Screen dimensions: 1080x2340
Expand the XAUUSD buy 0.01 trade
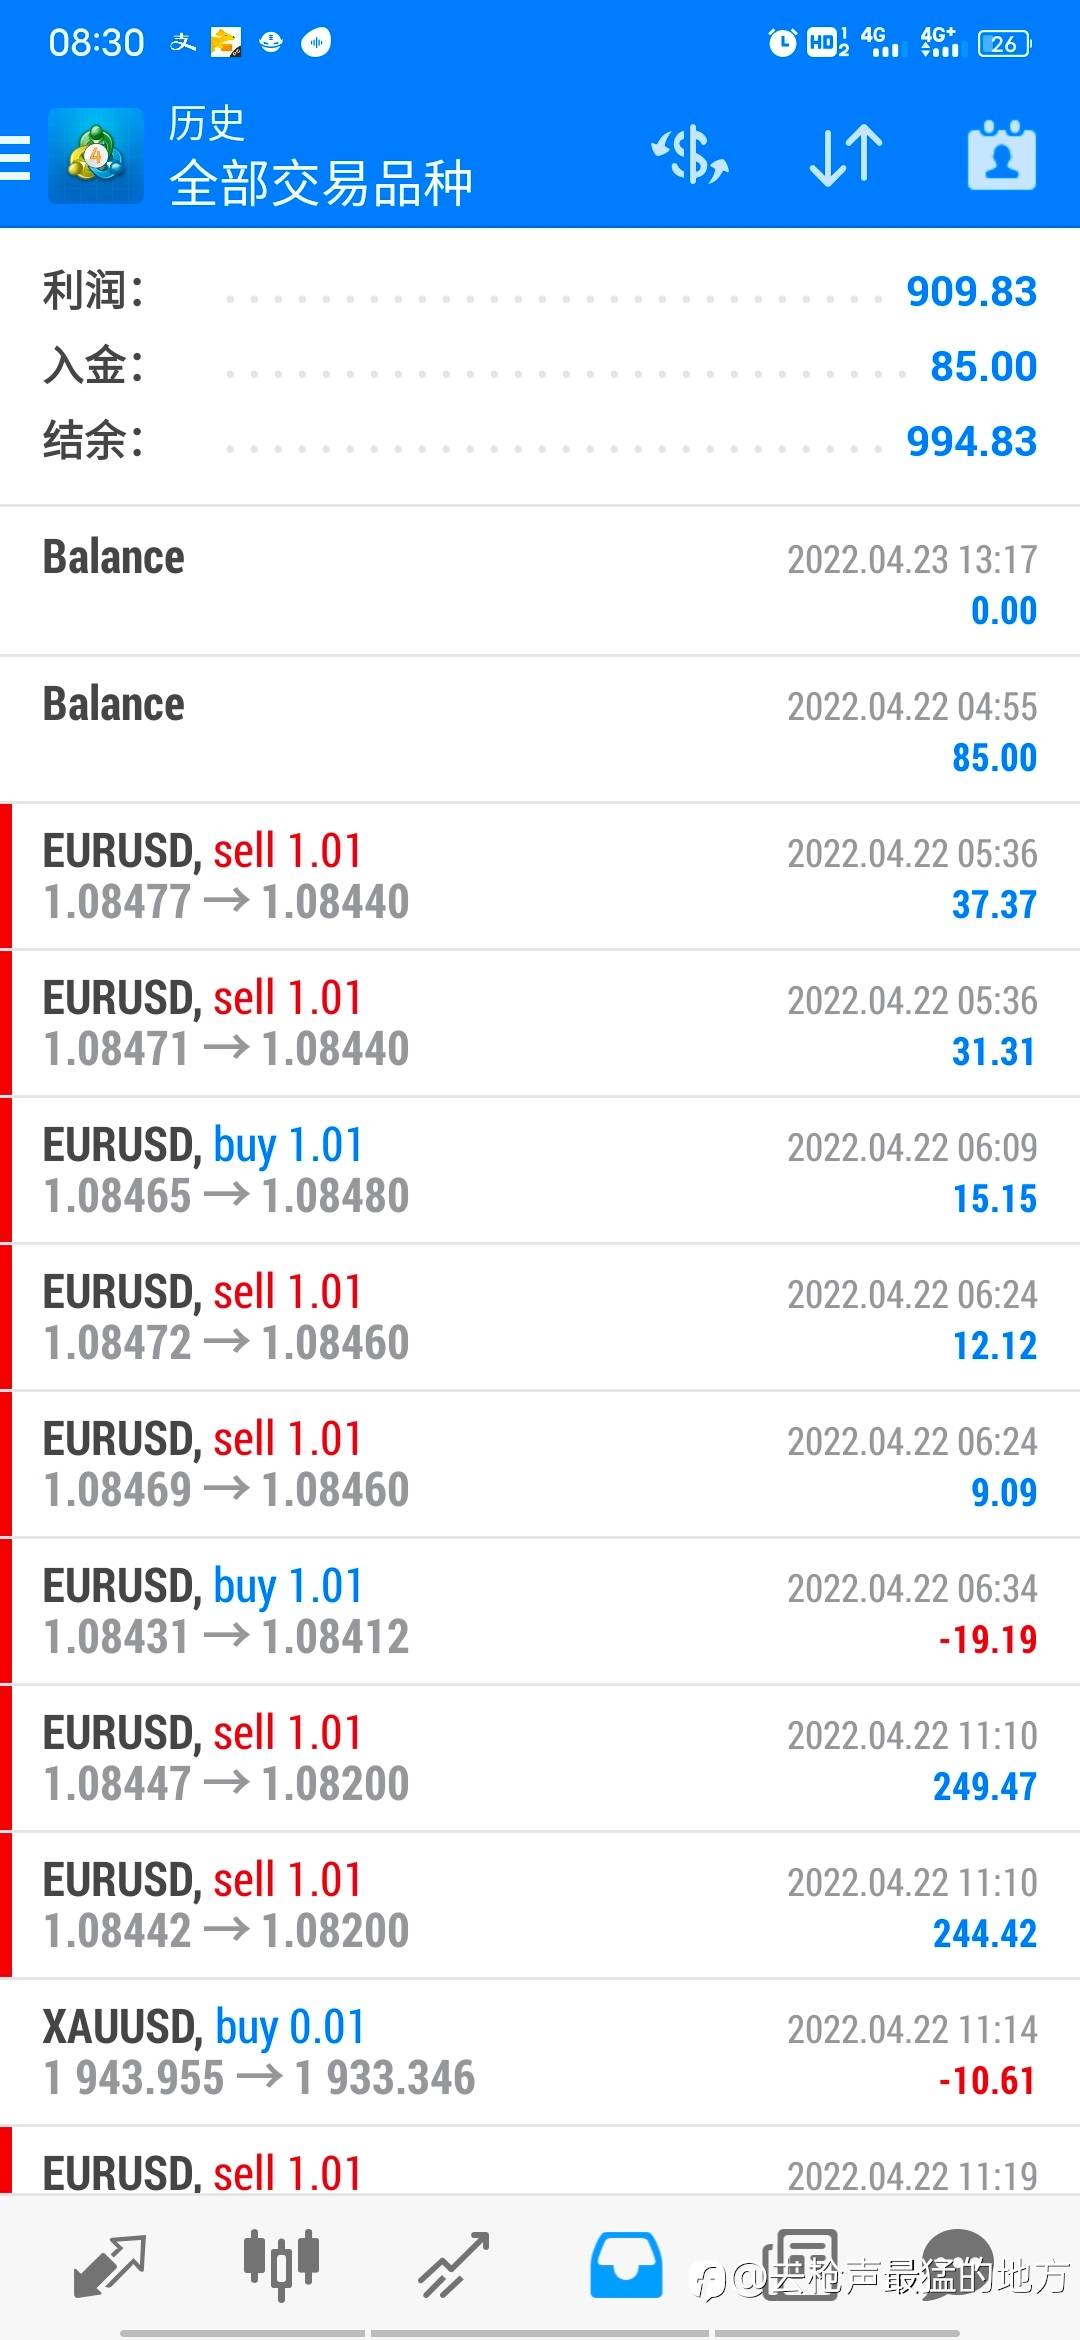coord(540,2052)
